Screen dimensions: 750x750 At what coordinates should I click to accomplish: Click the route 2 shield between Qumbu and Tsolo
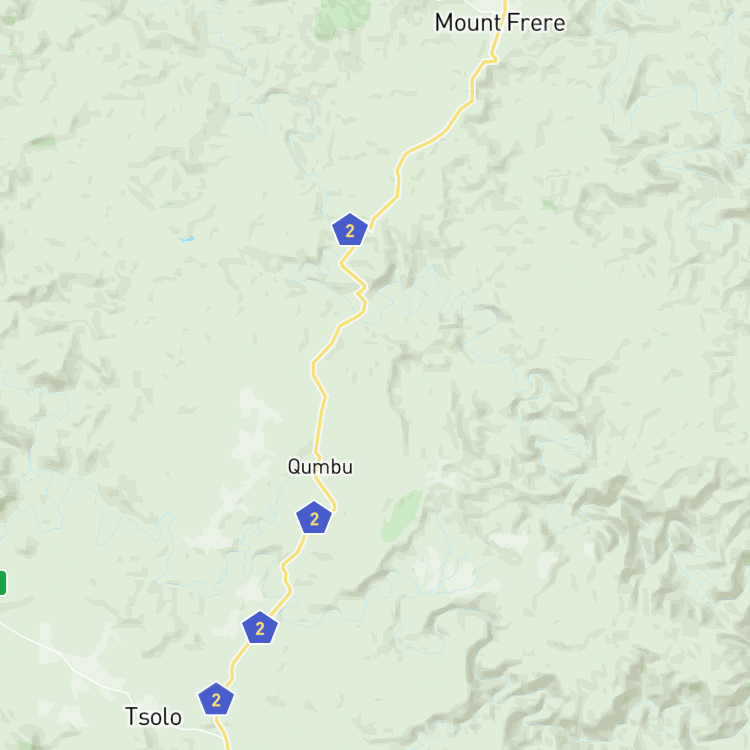260,628
